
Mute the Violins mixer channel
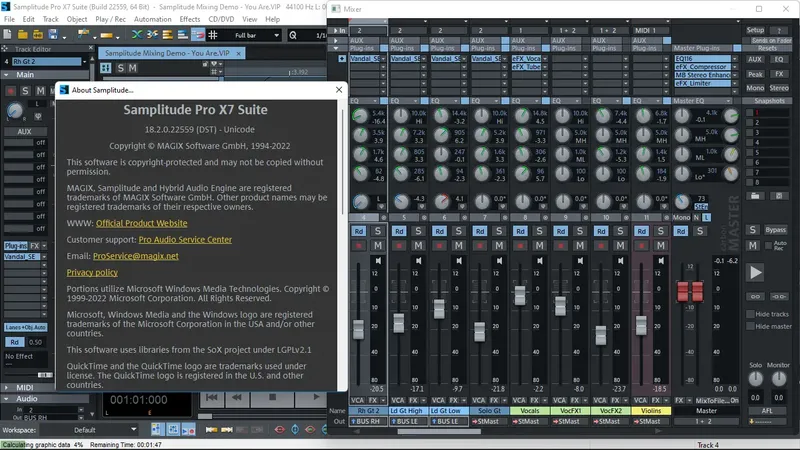(x=660, y=246)
